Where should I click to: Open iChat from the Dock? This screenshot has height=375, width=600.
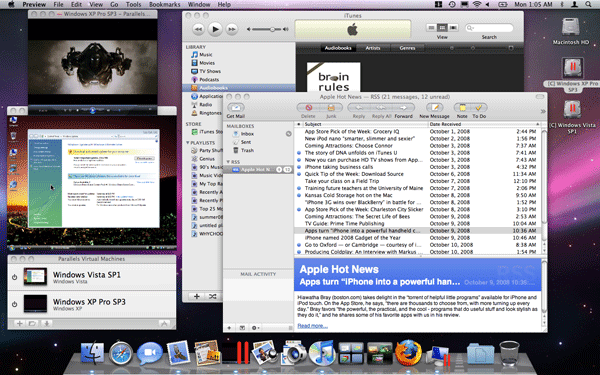pos(150,352)
